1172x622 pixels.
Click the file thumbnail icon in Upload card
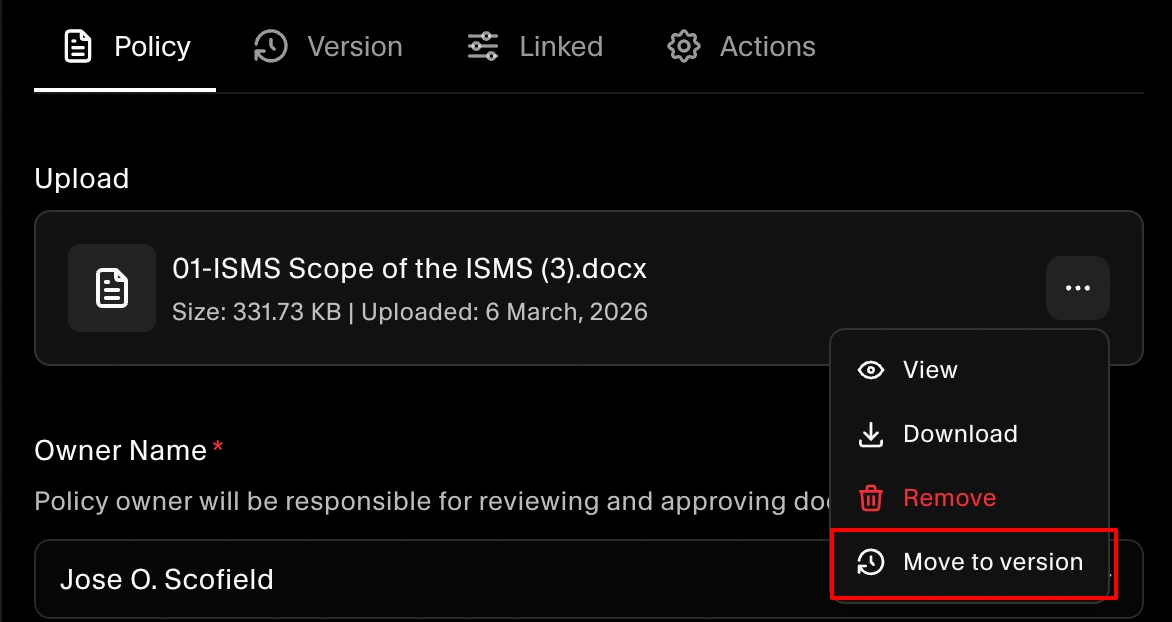click(x=112, y=288)
